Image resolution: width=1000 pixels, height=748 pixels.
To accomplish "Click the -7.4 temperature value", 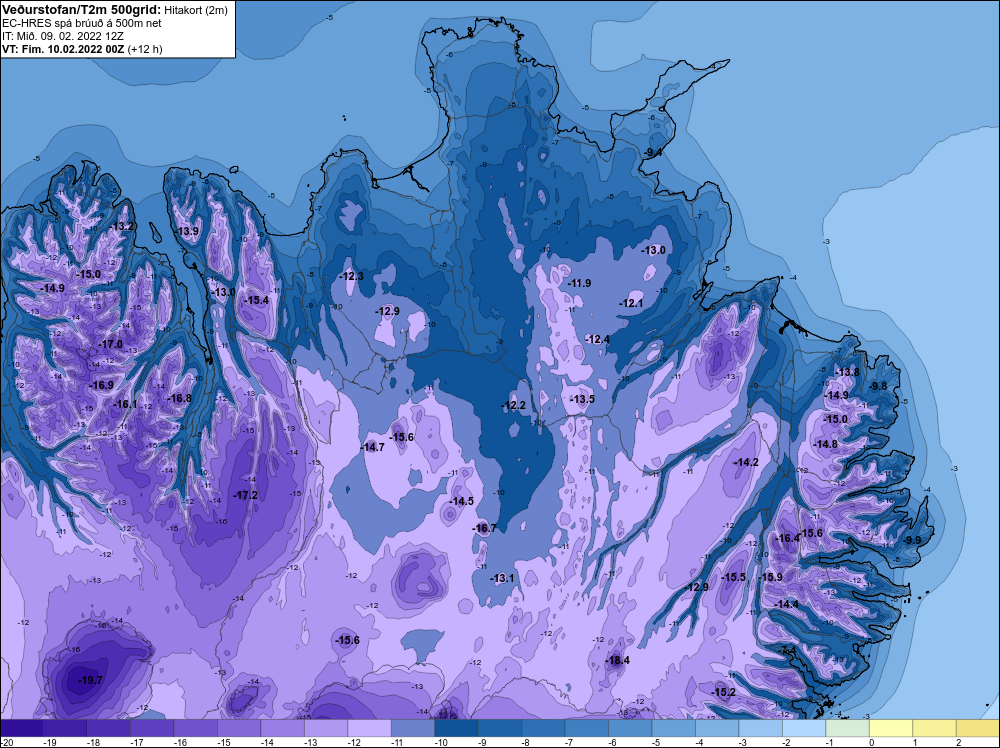I will pyautogui.click(x=788, y=649).
